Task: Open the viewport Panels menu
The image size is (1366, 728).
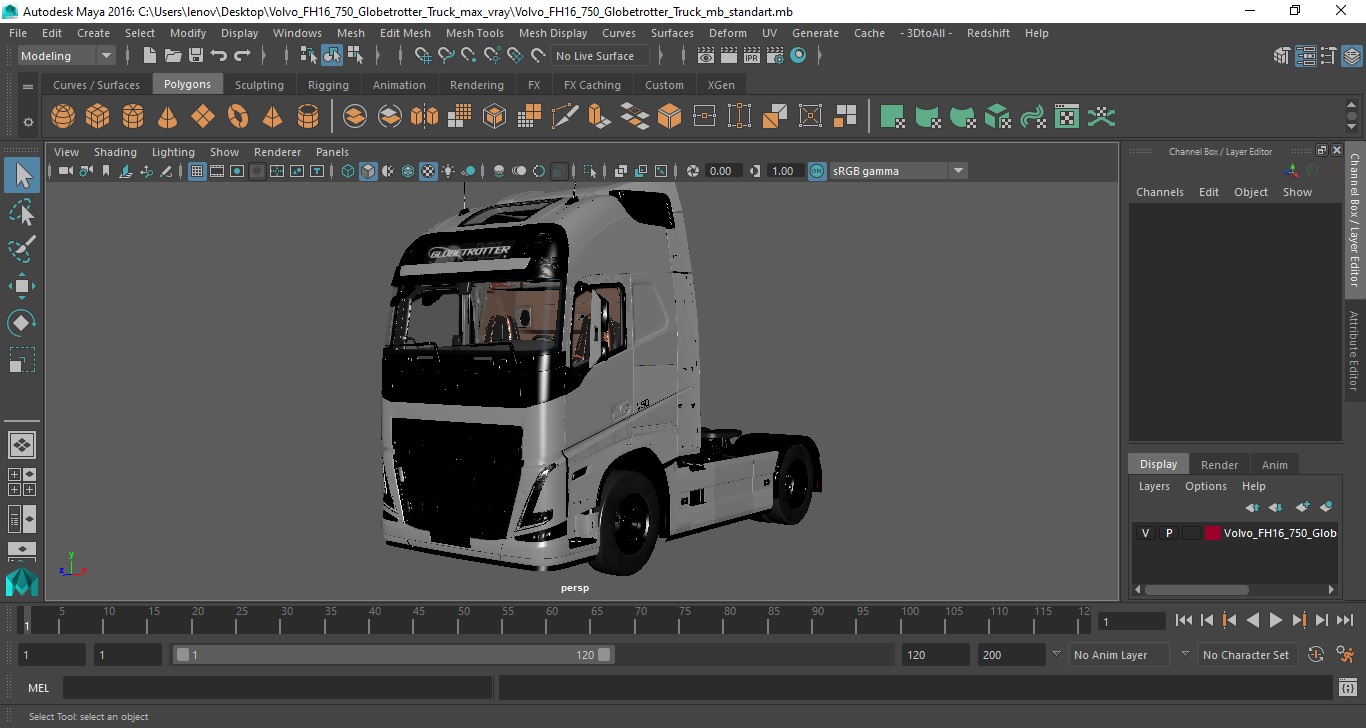Action: point(332,152)
